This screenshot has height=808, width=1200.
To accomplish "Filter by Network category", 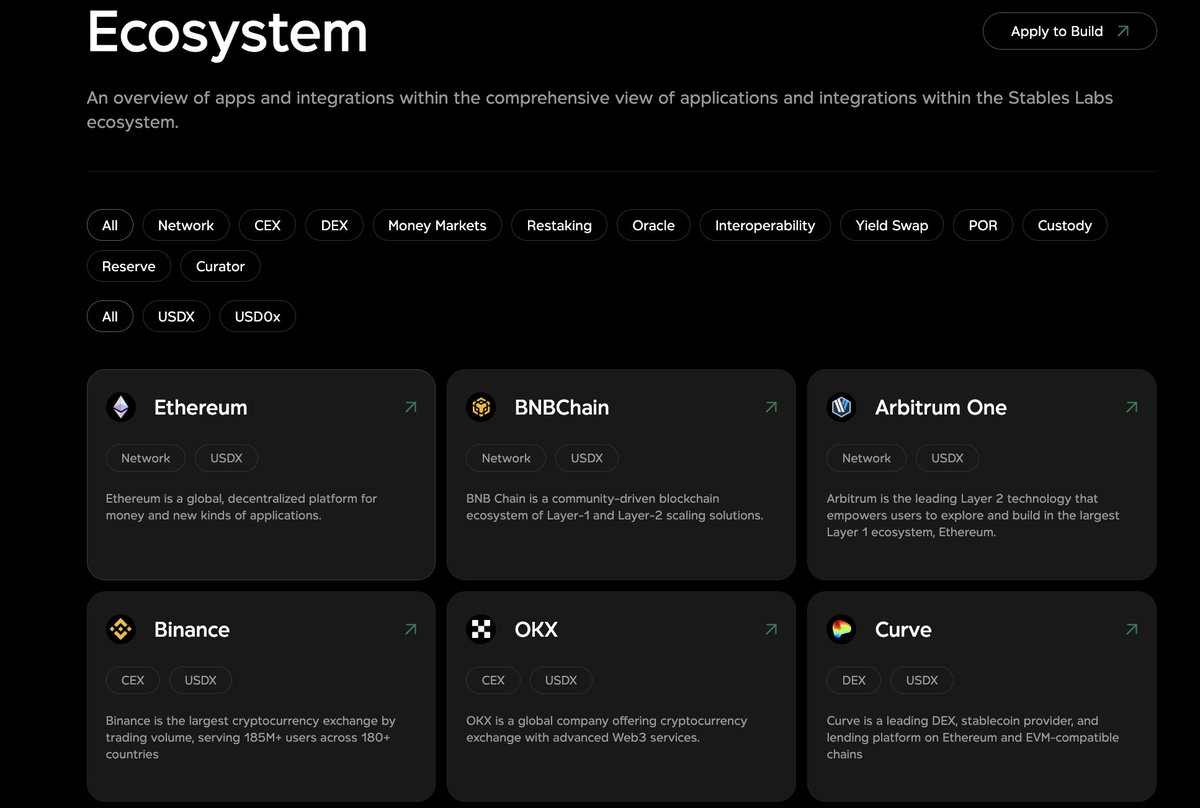I will tap(186, 225).
